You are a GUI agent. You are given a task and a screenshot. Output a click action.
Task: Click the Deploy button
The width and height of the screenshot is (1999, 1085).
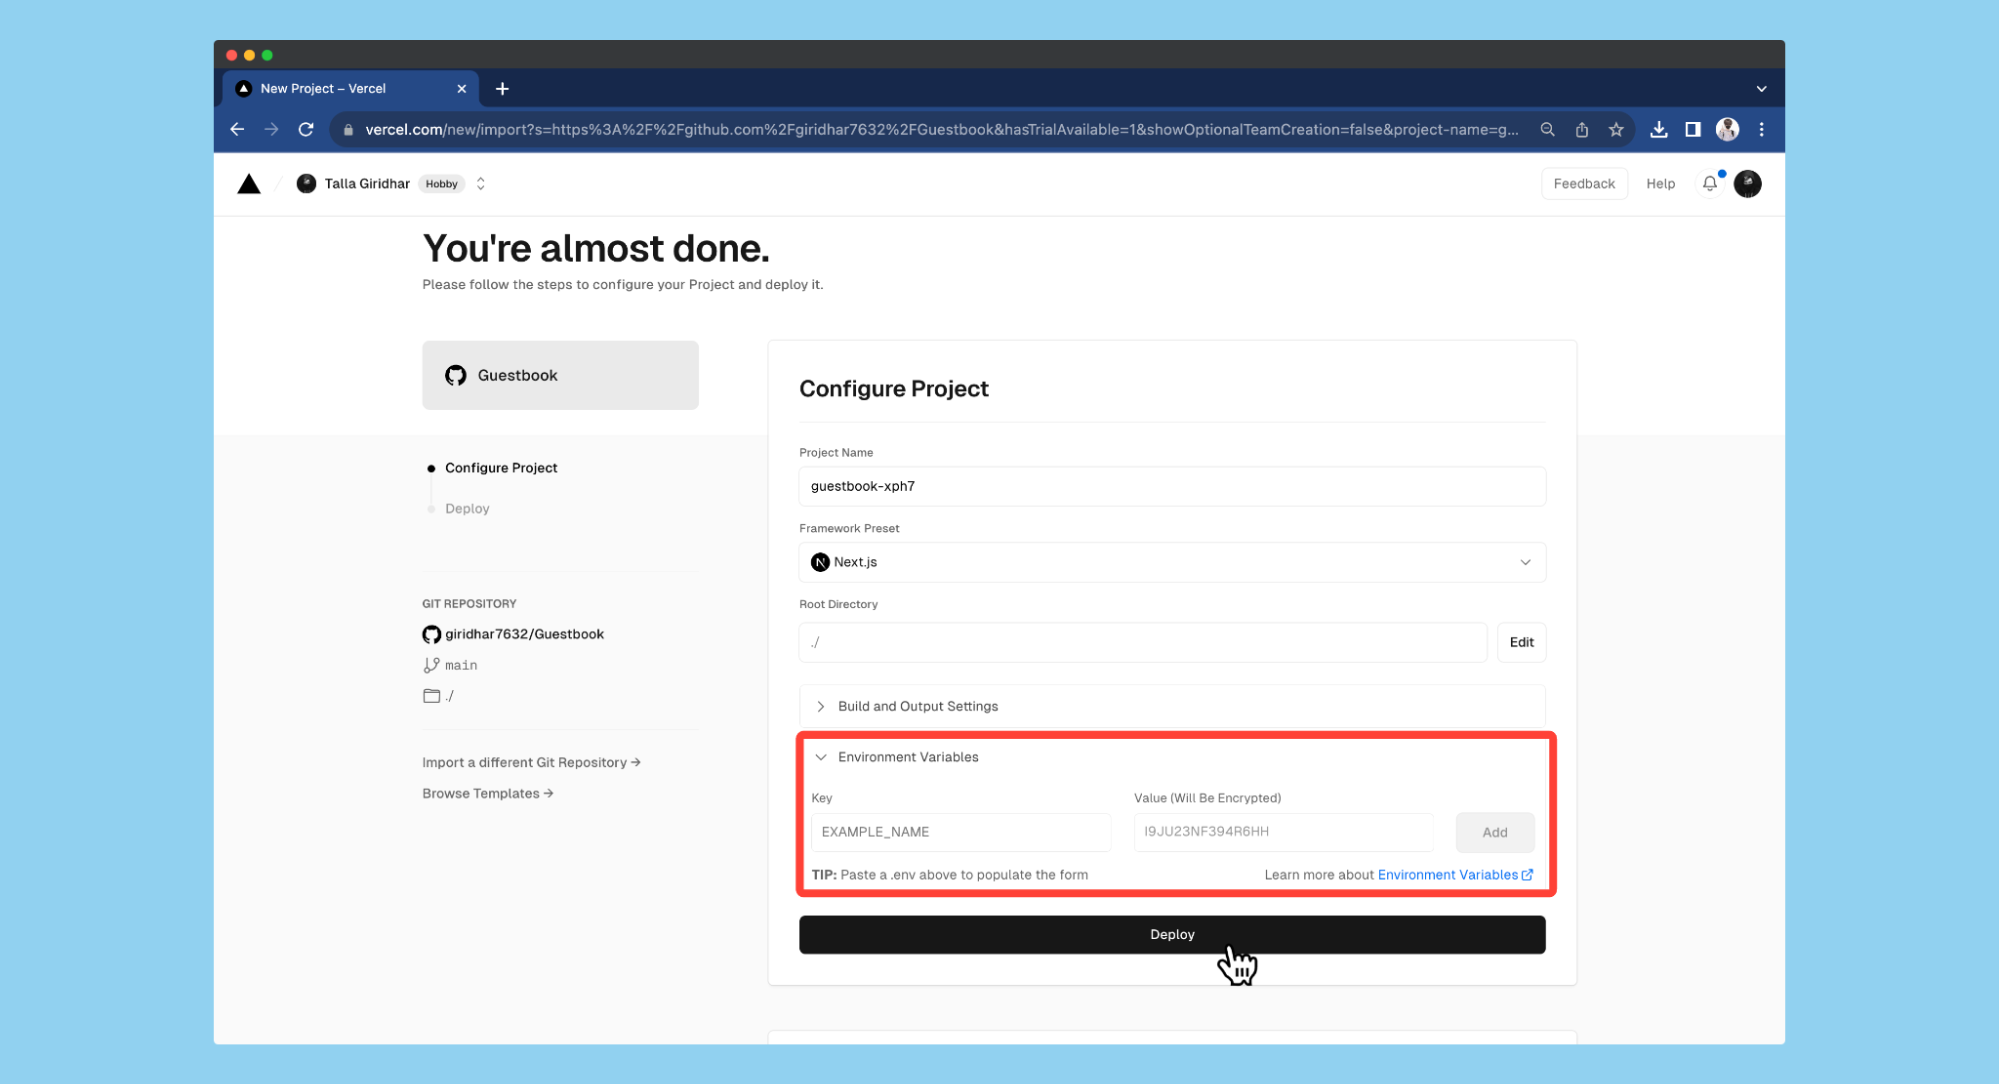(1171, 934)
